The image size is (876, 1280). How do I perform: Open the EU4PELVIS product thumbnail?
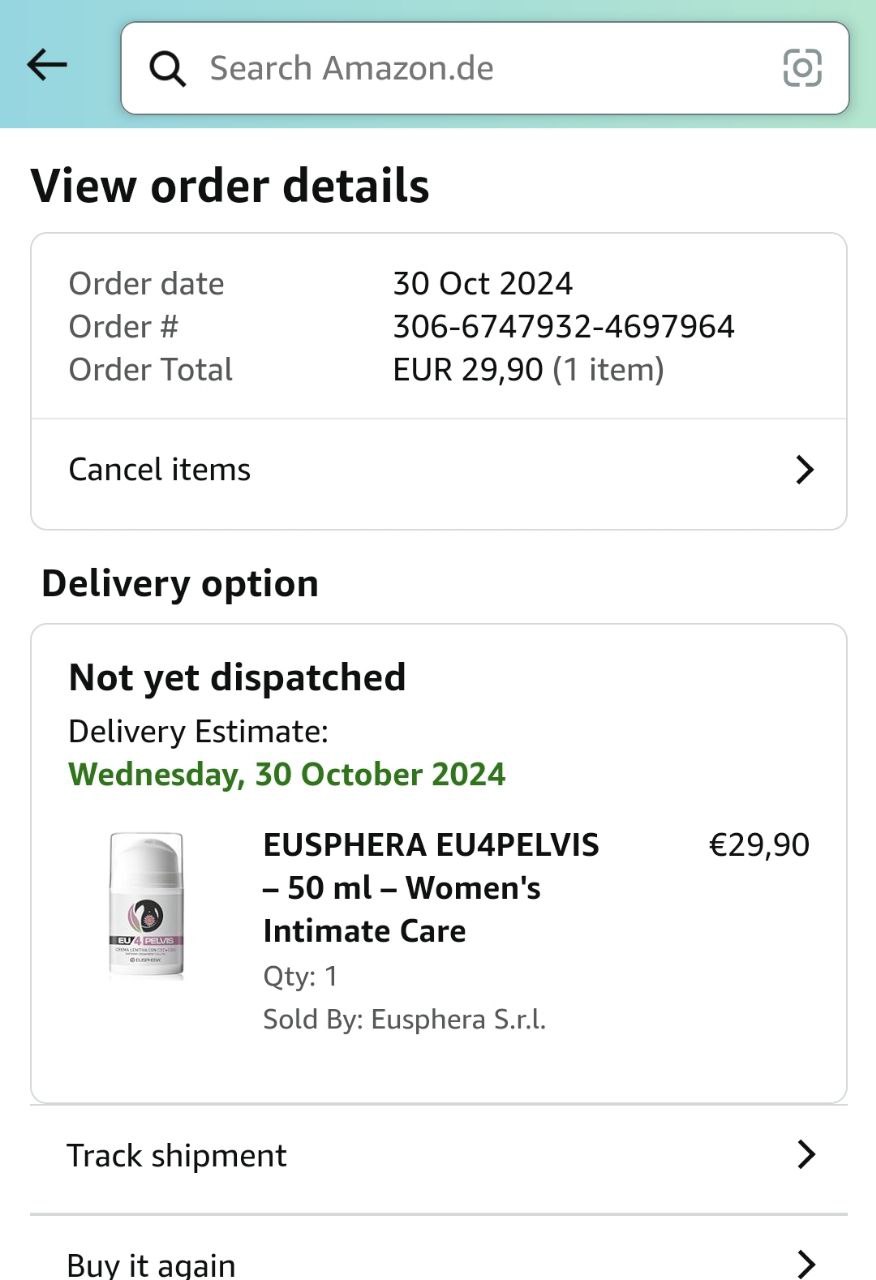coord(146,905)
